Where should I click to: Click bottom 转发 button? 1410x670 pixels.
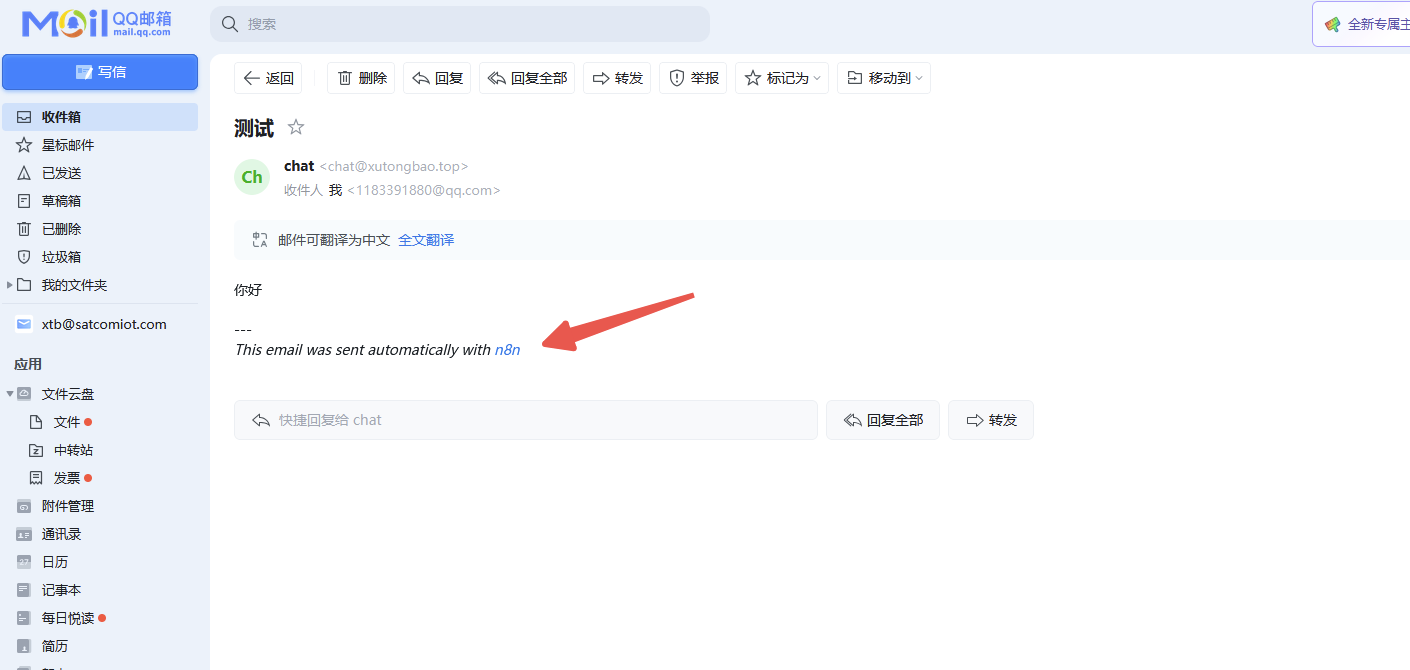(991, 420)
